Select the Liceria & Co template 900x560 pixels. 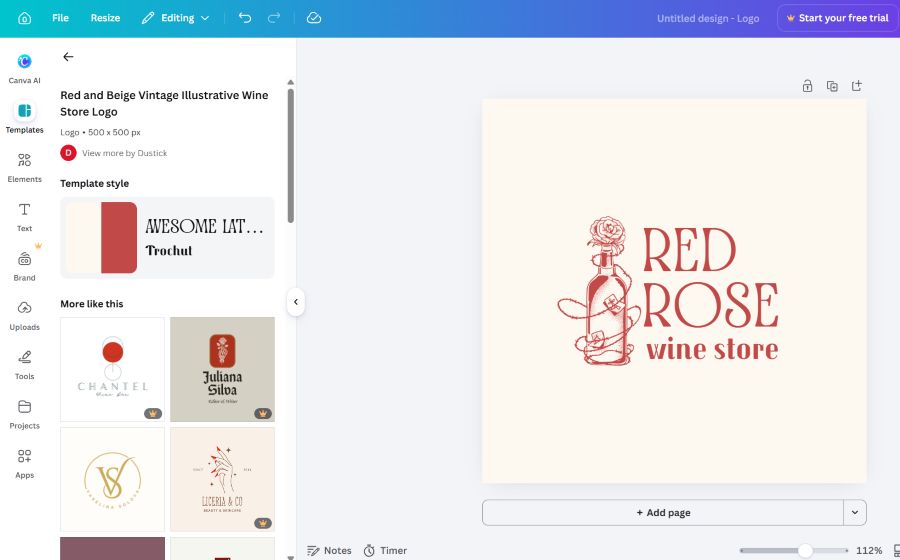tap(223, 479)
